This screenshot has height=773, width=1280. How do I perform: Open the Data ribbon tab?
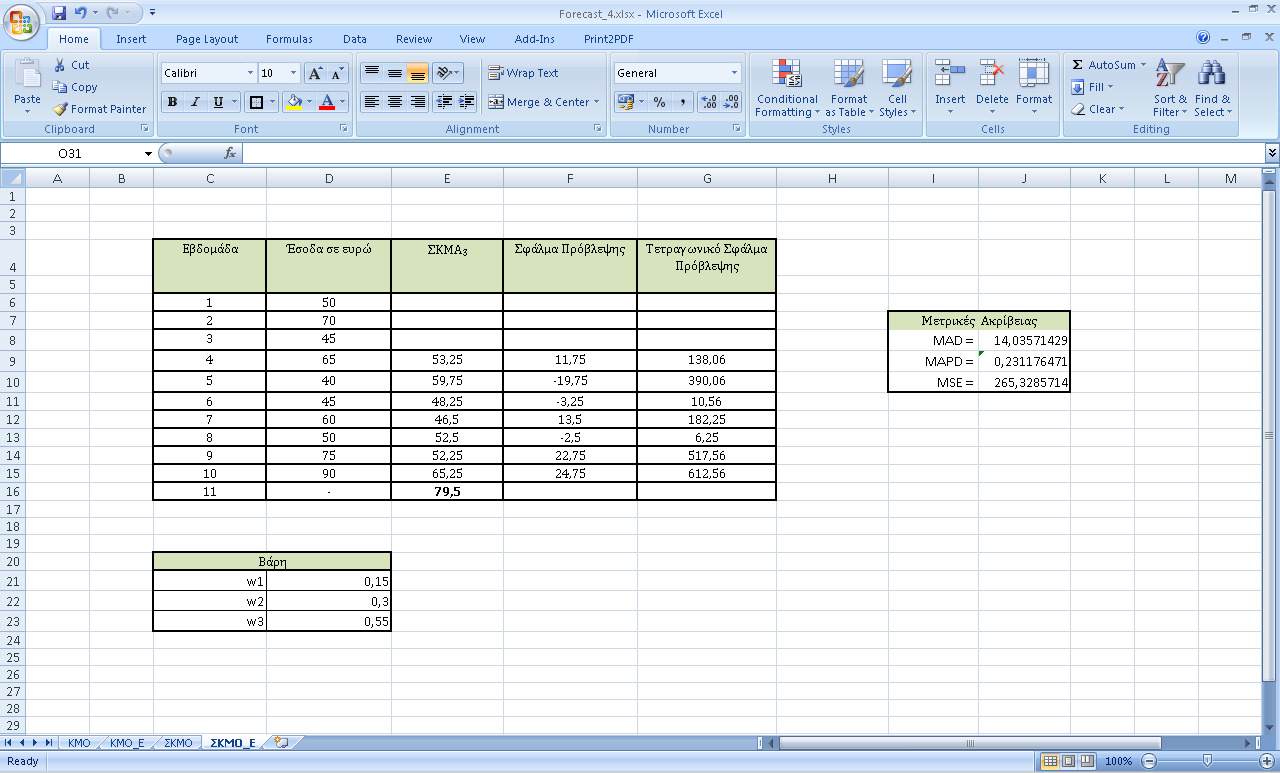355,39
